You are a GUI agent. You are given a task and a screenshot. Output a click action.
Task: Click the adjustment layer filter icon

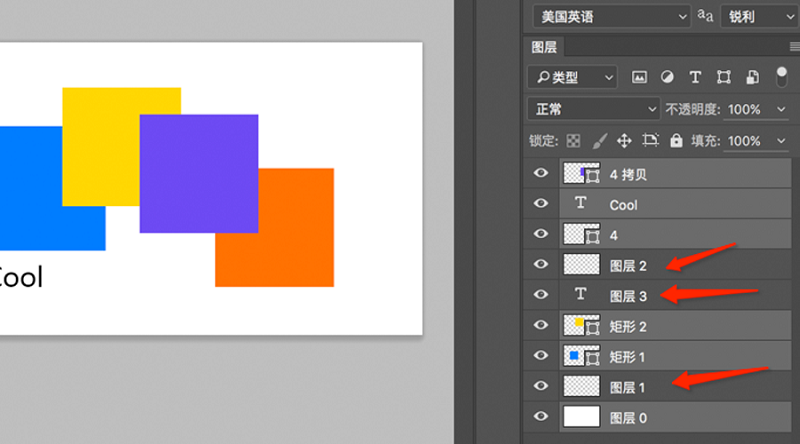pos(667,77)
